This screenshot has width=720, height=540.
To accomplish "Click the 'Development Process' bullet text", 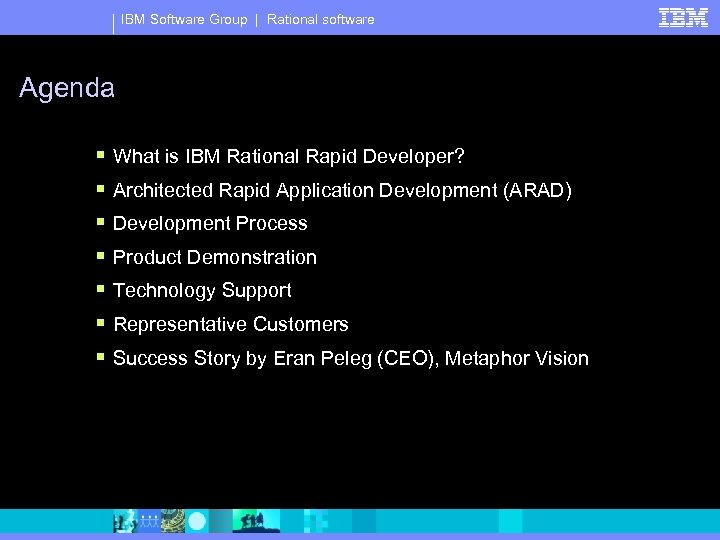I will [210, 224].
